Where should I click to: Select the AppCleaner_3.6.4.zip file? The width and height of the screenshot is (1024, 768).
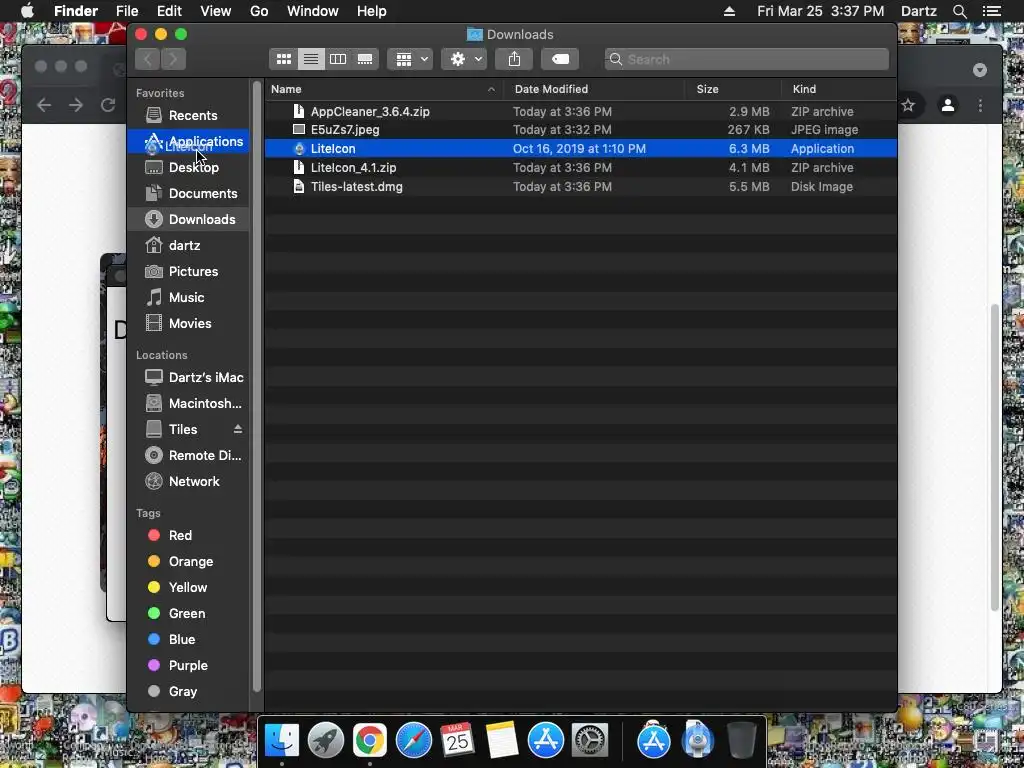[581, 112]
